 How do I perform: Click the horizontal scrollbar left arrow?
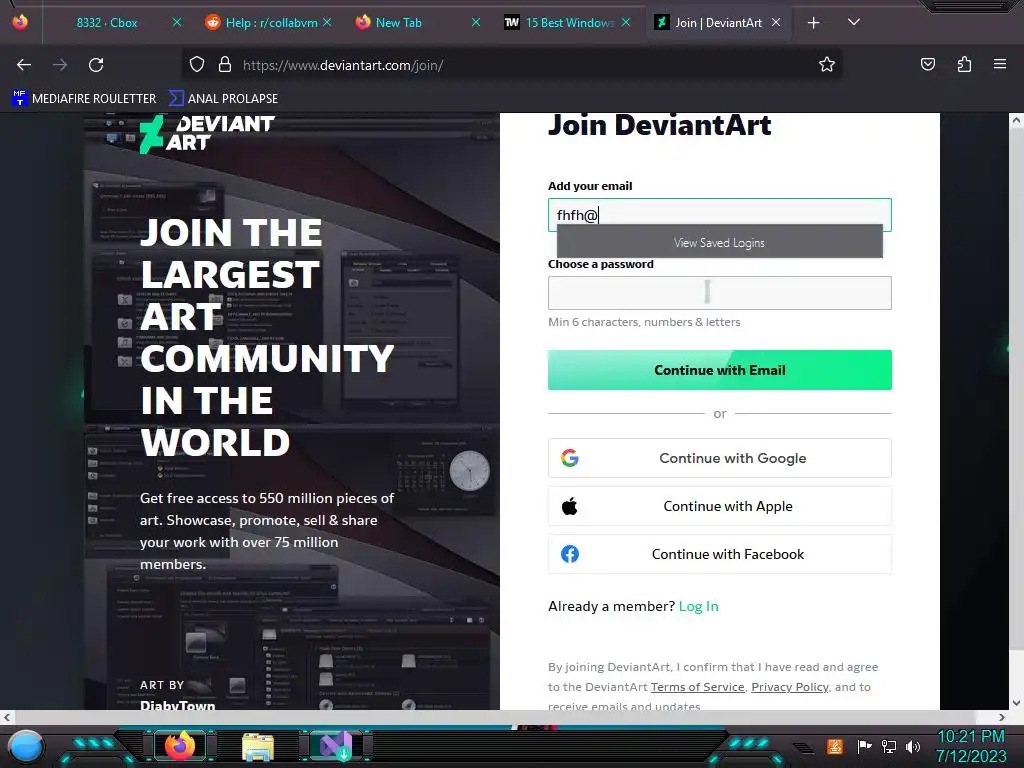coord(7,717)
